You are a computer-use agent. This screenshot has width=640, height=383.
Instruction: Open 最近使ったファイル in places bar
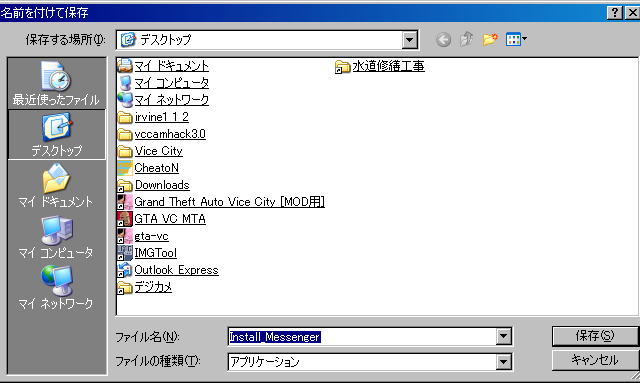click(x=56, y=83)
